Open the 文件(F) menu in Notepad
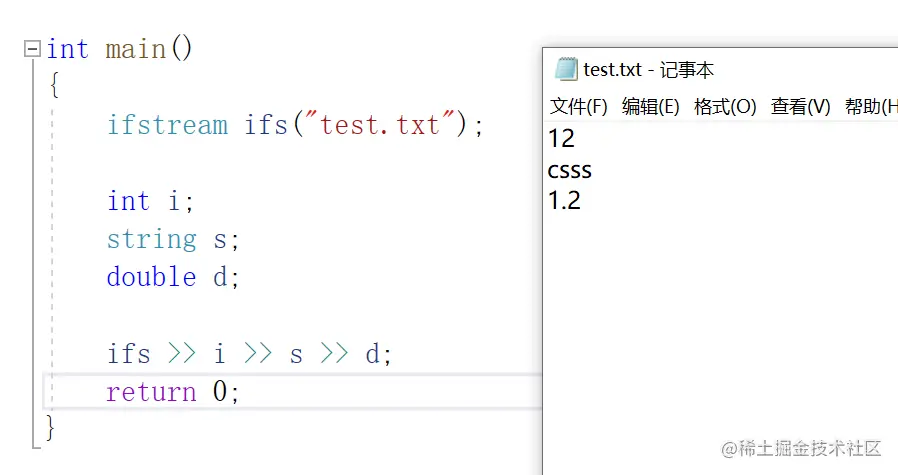This screenshot has height=475, width=898. coord(578,107)
